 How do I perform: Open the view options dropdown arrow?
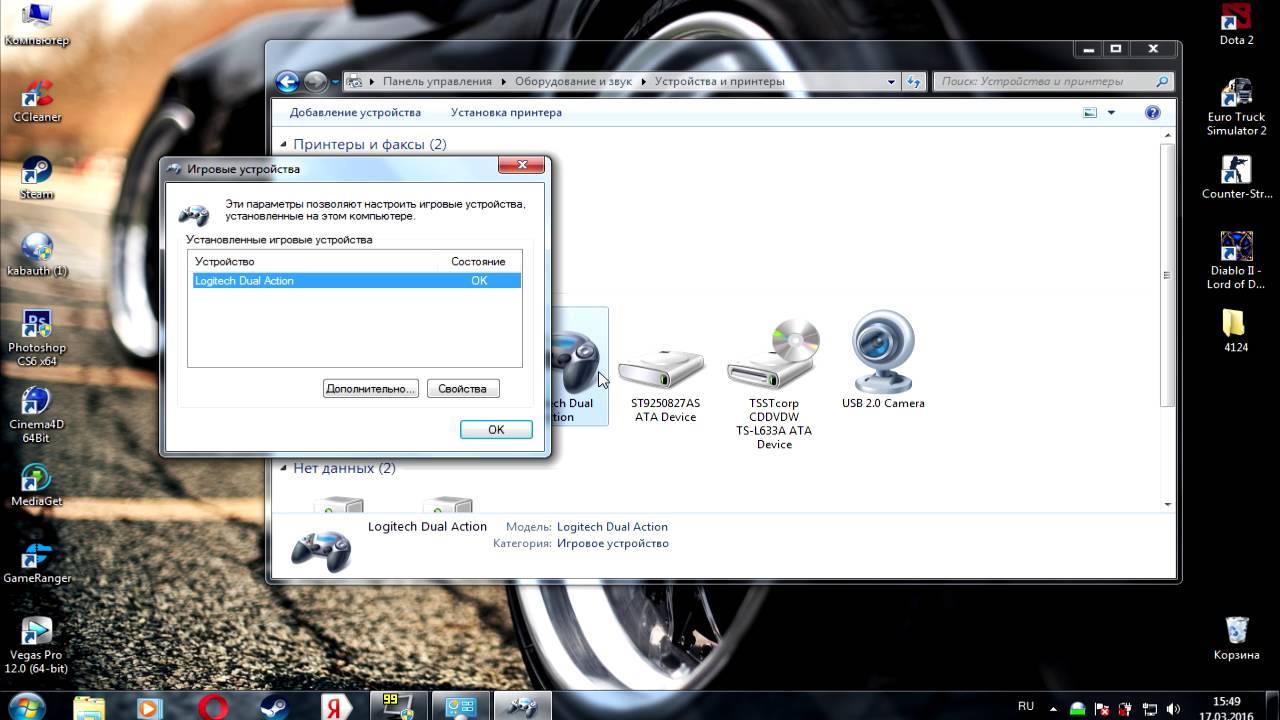(x=1111, y=113)
